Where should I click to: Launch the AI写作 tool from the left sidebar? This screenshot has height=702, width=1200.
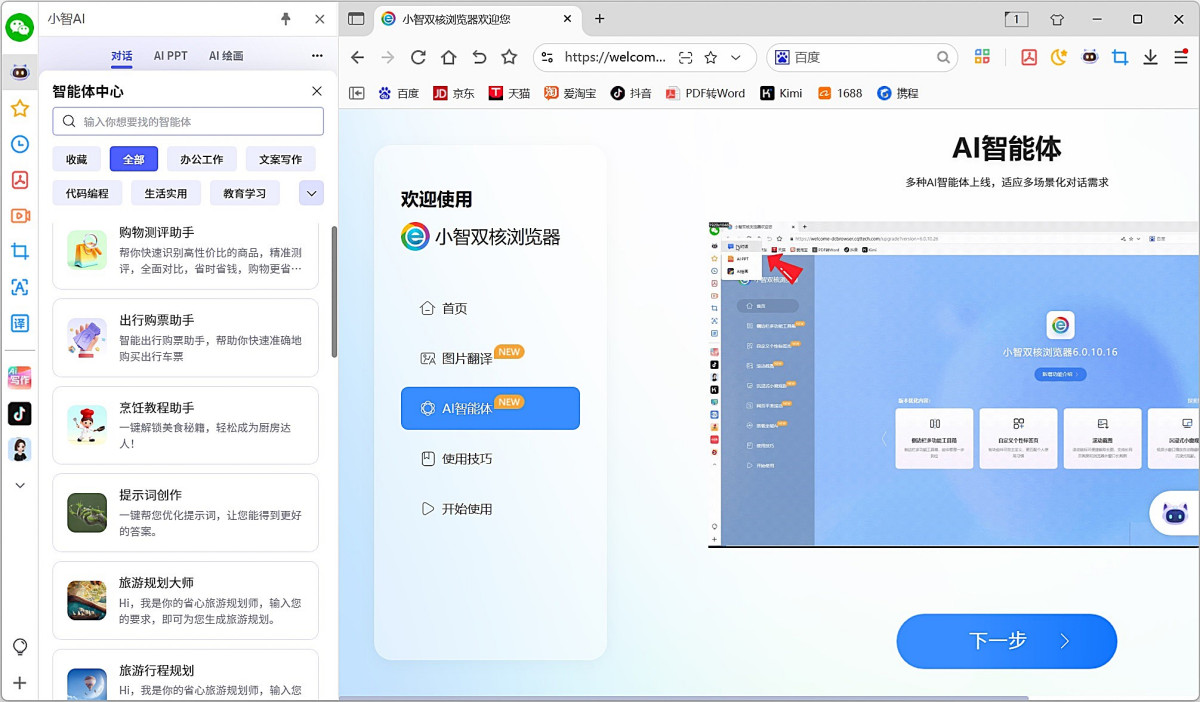click(x=20, y=378)
